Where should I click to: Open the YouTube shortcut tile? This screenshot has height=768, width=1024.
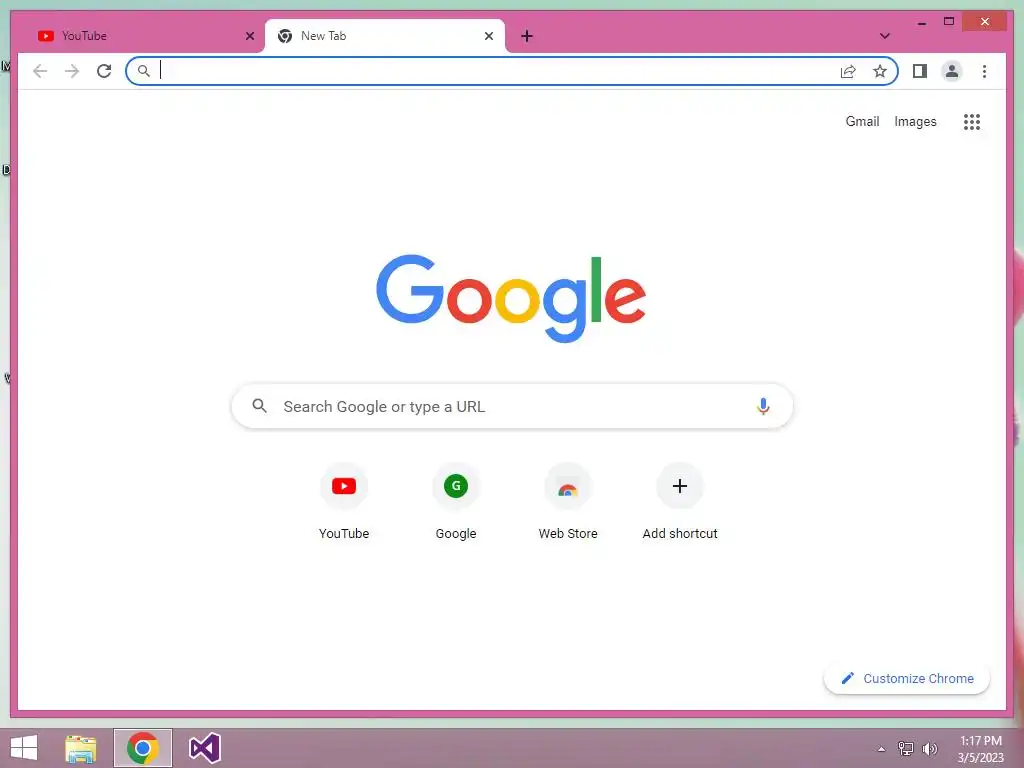pos(344,503)
